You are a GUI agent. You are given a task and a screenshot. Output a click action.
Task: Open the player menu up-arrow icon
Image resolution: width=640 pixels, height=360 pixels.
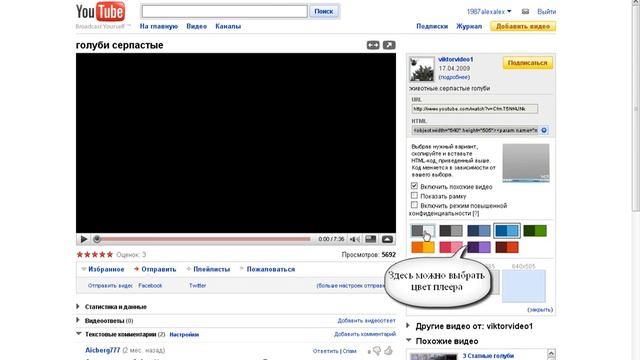(x=387, y=239)
